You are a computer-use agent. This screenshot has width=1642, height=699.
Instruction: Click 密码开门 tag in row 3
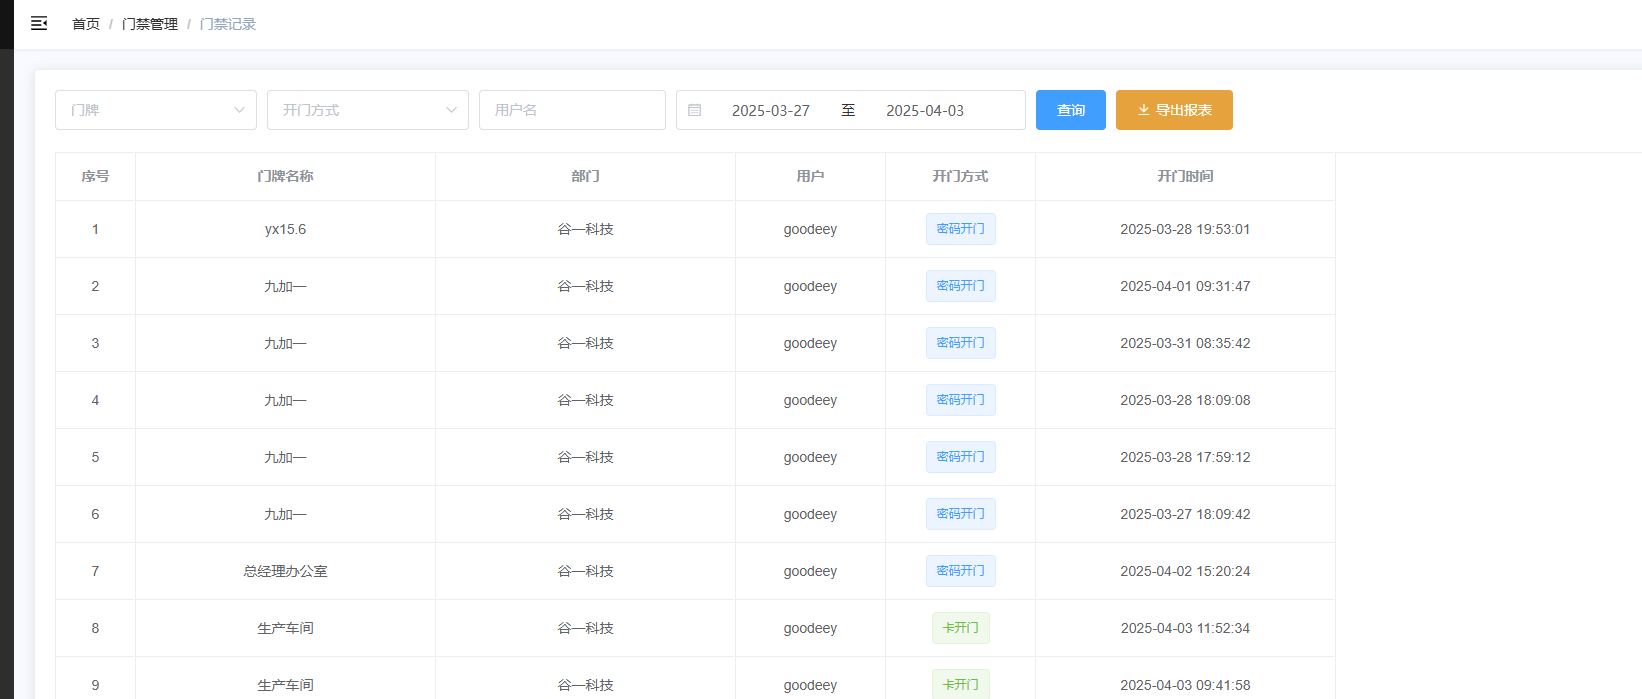[x=960, y=343]
